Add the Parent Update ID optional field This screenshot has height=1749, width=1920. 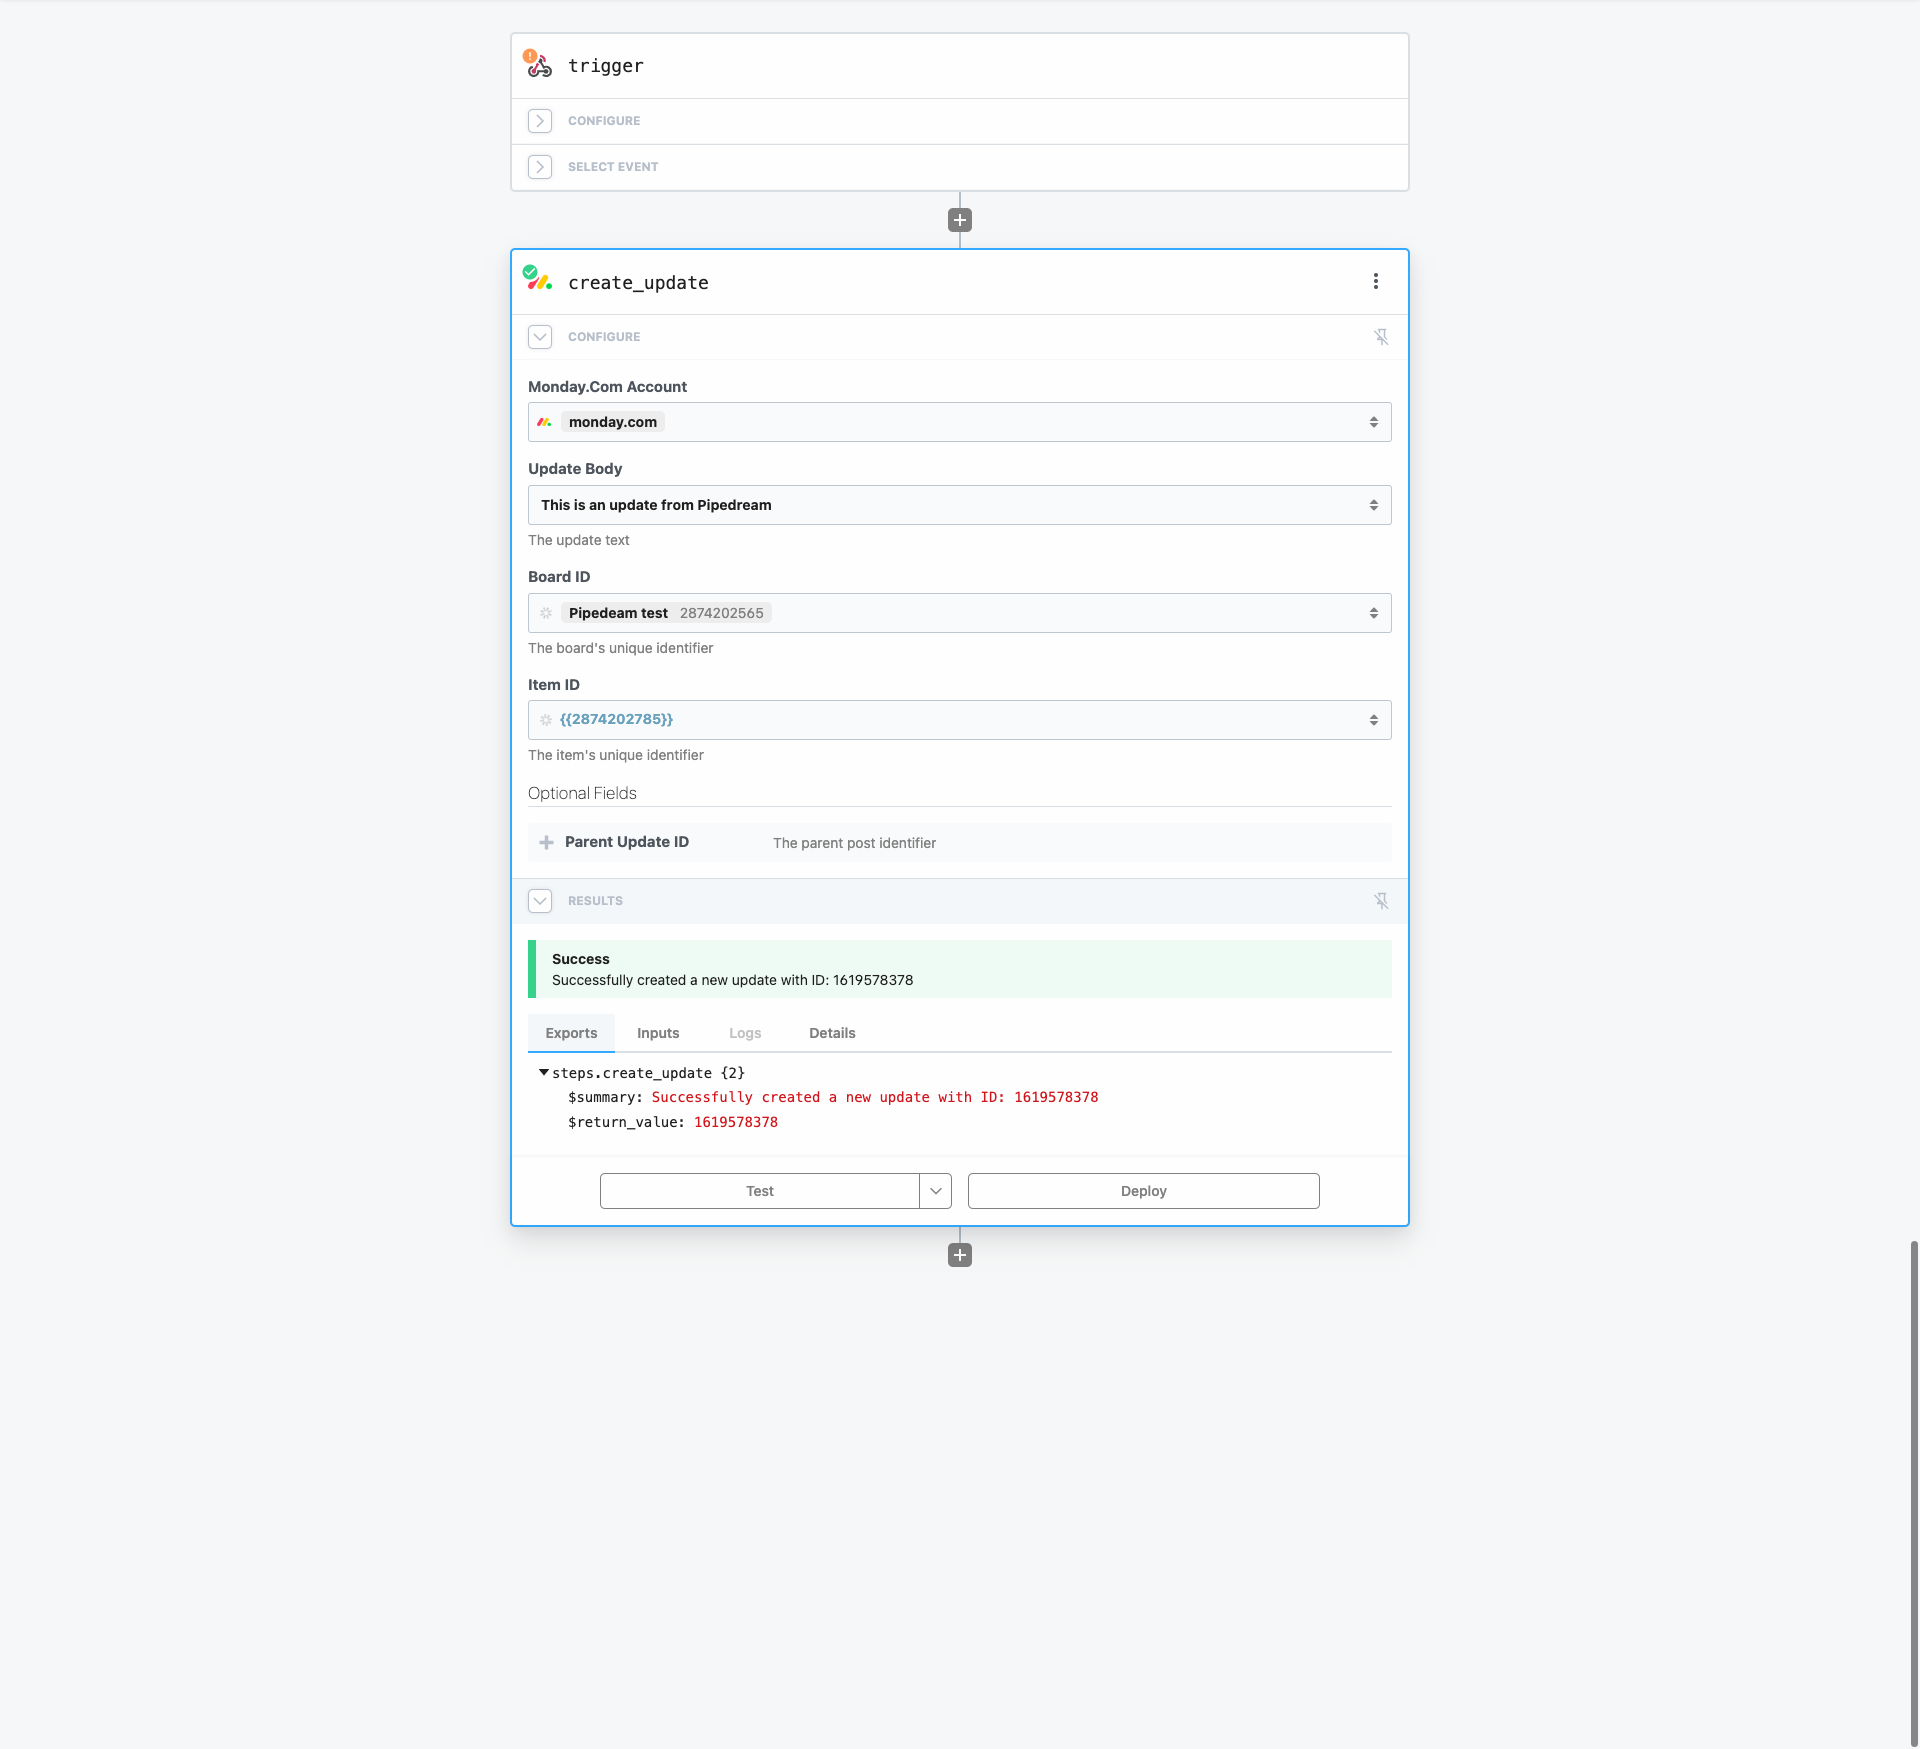pos(547,842)
